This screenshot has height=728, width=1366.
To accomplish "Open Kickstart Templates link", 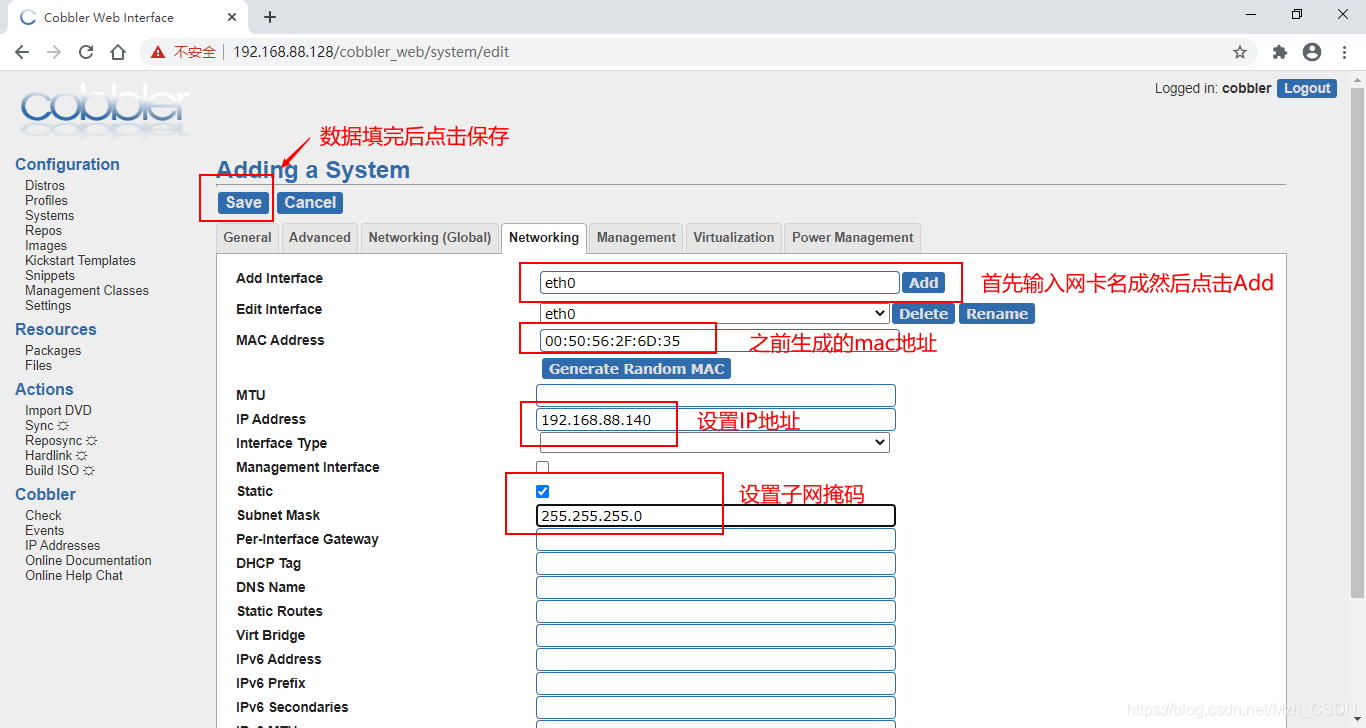I will click(x=80, y=260).
